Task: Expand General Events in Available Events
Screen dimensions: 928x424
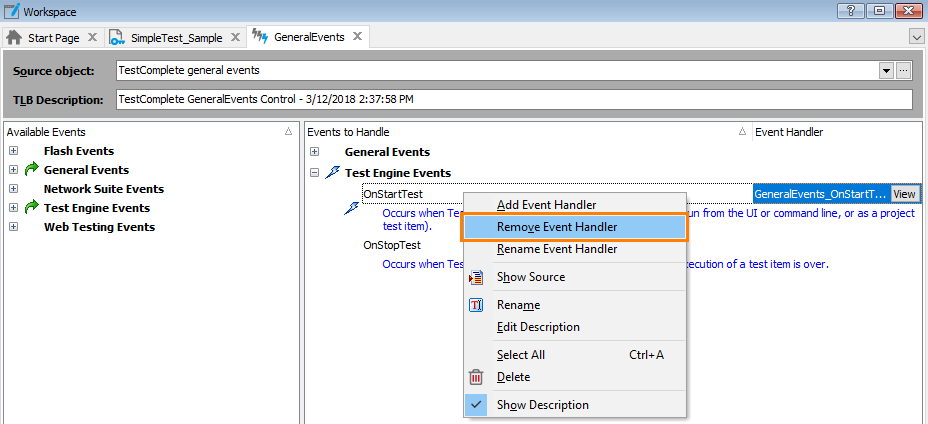Action: (x=13, y=170)
